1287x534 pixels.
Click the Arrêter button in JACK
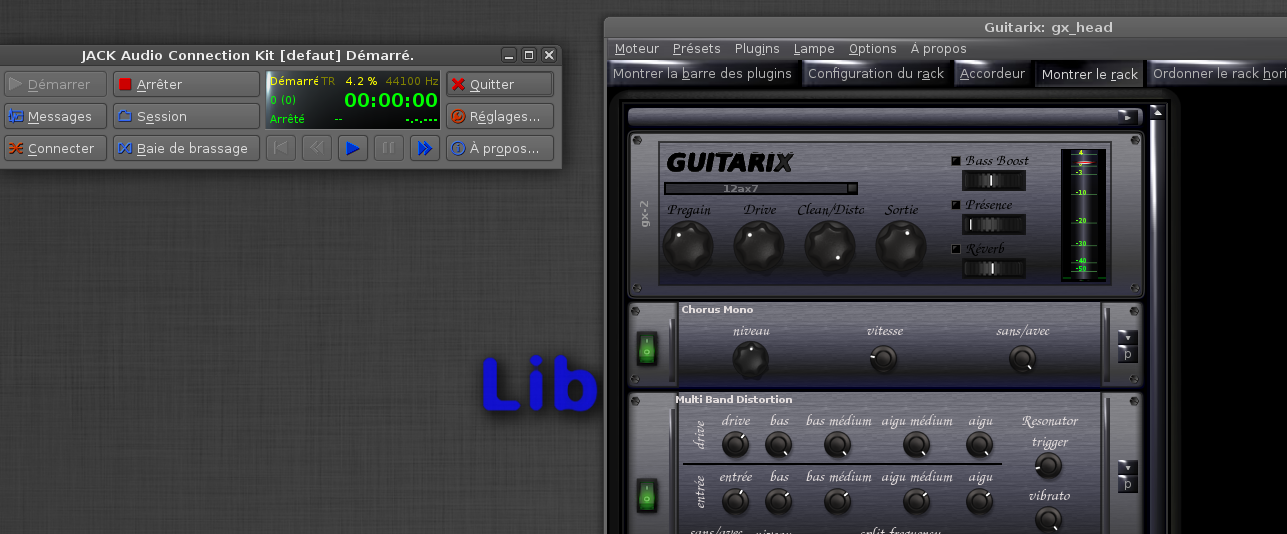click(186, 84)
